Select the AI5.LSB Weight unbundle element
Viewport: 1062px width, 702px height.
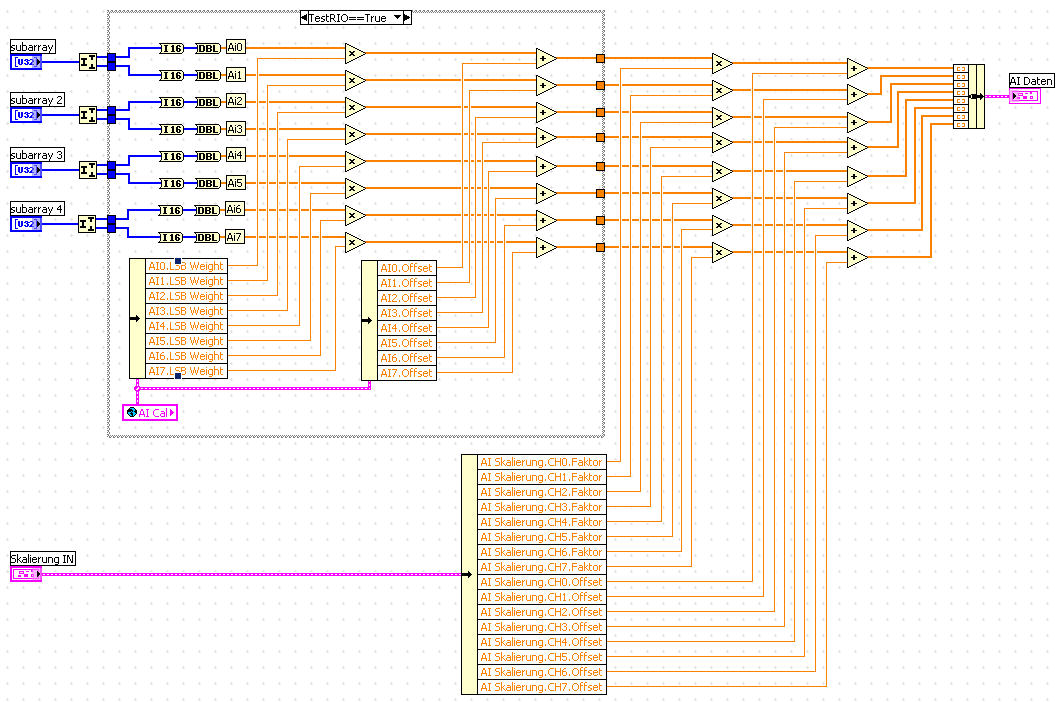click(186, 341)
